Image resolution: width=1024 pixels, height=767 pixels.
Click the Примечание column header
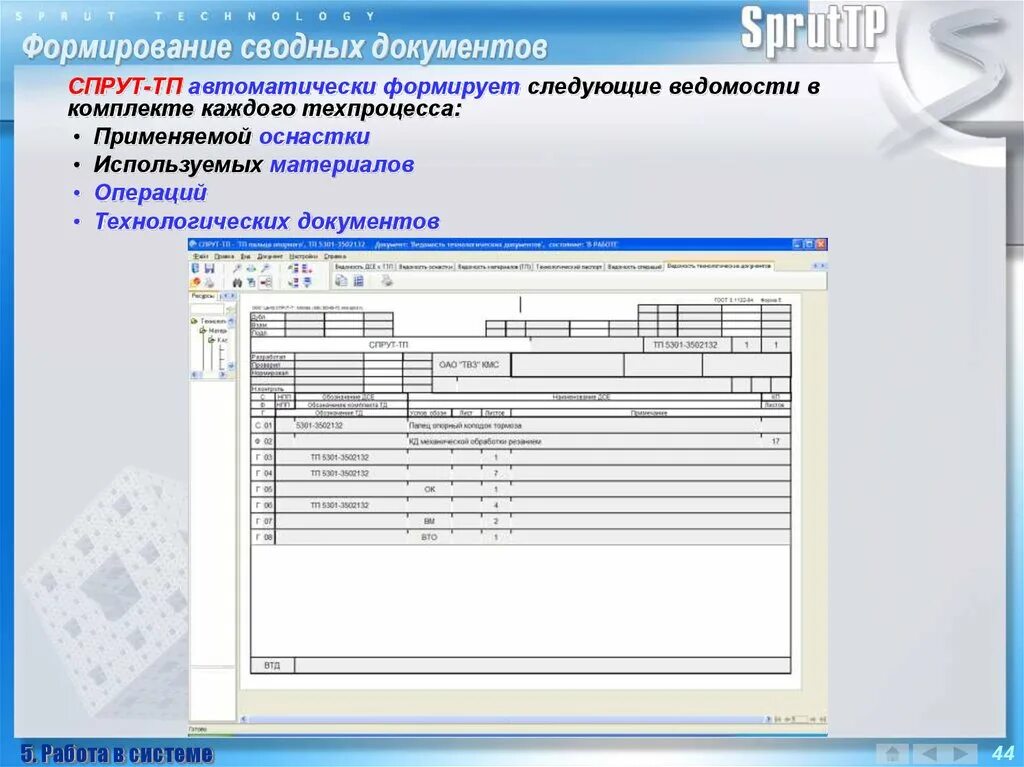pyautogui.click(x=649, y=413)
